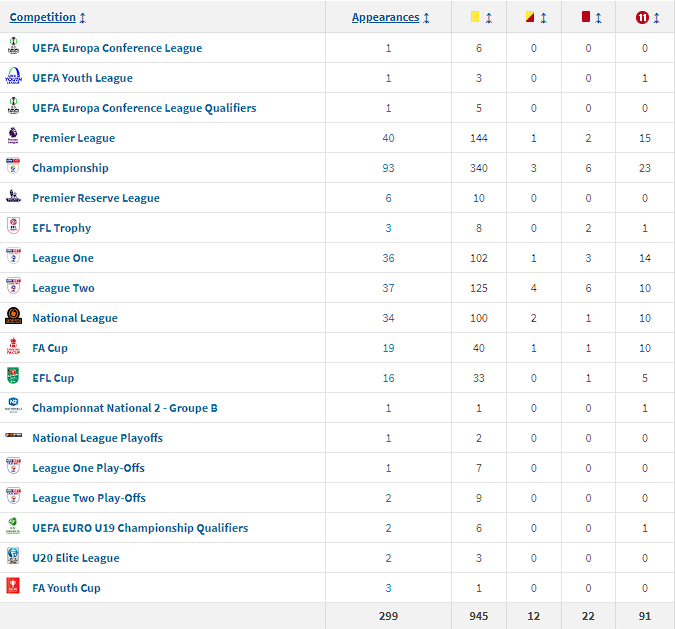Open Premier League competition link
This screenshot has width=675, height=629.
pos(74,138)
